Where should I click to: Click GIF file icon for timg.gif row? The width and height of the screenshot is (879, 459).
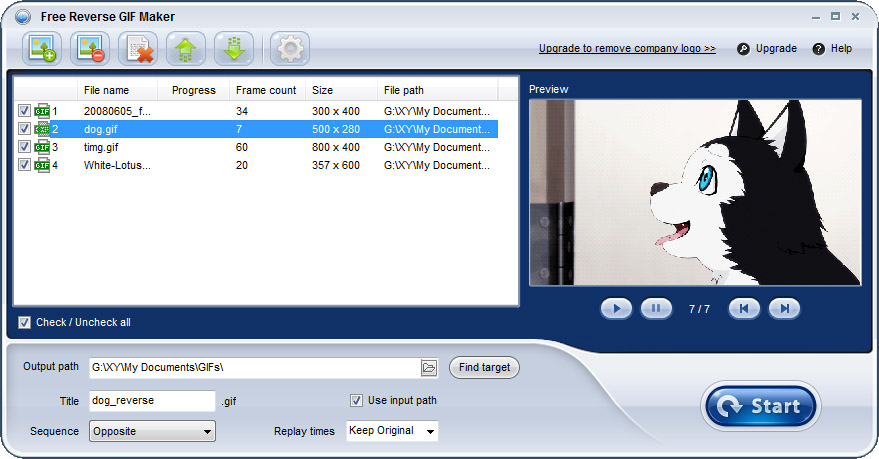point(42,147)
